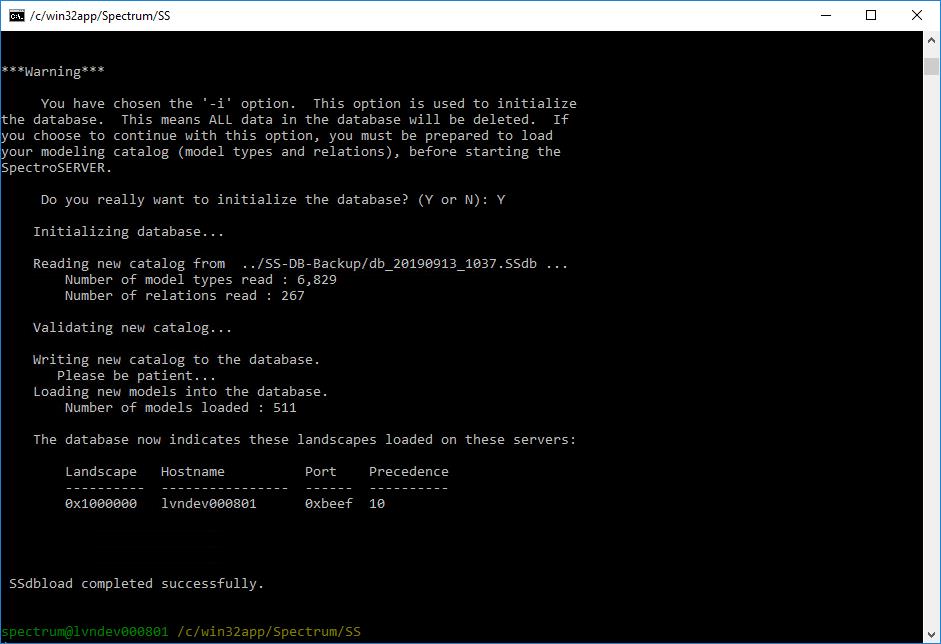
Task: Select the hostname lvndev000801 in the table
Action: (212, 503)
